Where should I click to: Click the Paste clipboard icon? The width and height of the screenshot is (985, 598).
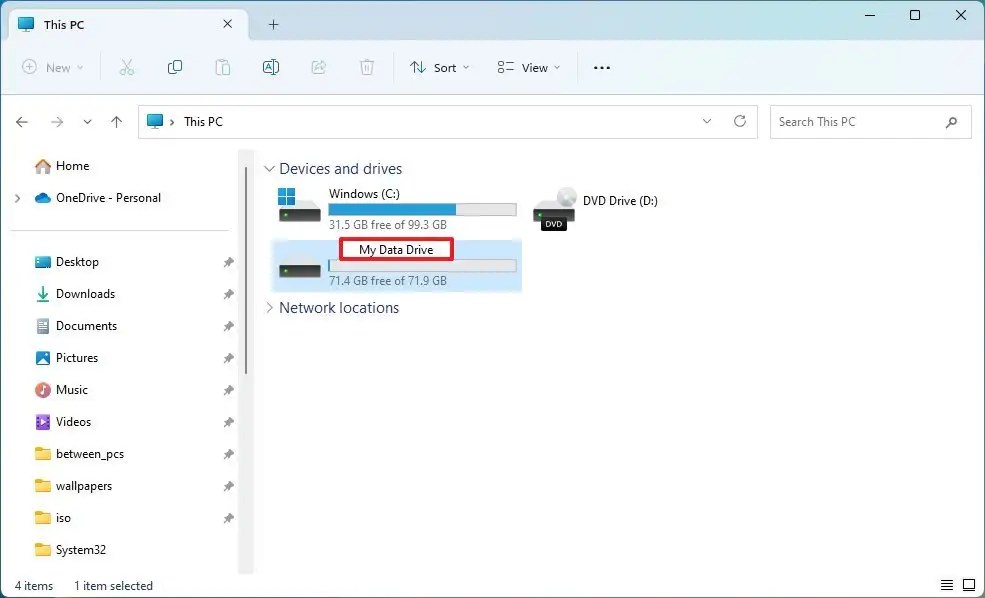click(222, 67)
